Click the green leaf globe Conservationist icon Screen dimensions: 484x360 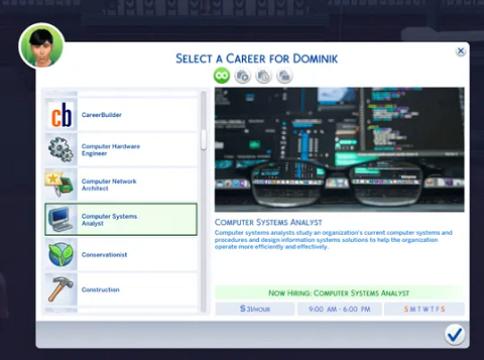click(x=61, y=254)
